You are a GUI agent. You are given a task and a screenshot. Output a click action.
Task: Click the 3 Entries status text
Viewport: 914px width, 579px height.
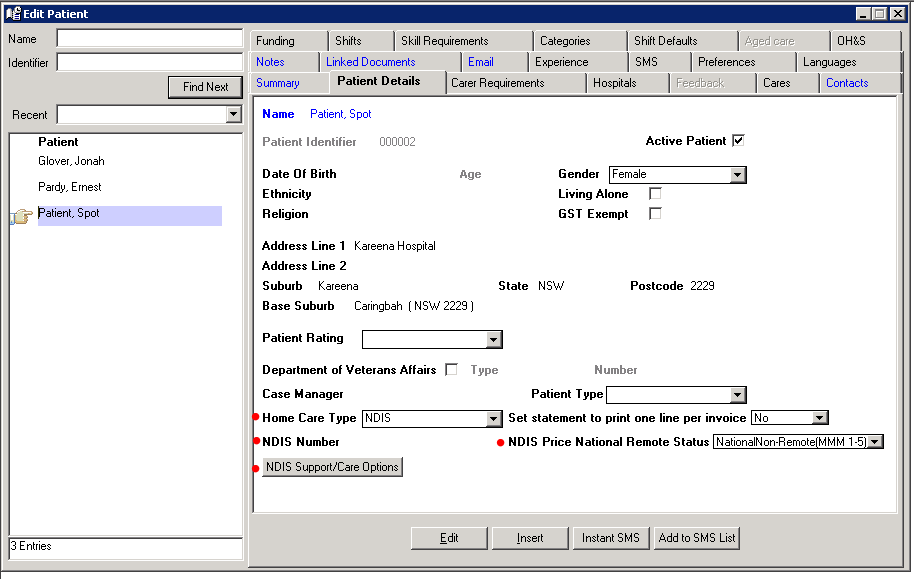[x=31, y=546]
